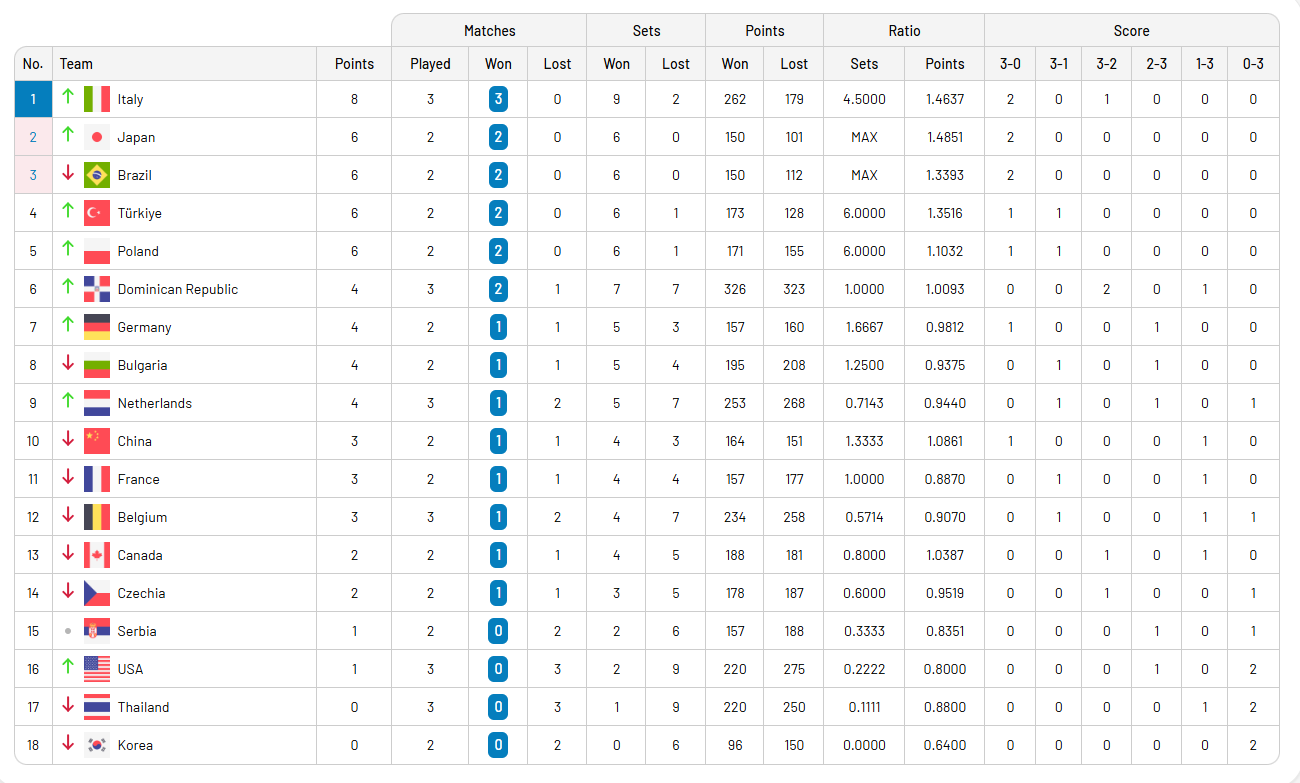Select the Team column header
Viewport: 1300px width, 783px height.
click(76, 64)
